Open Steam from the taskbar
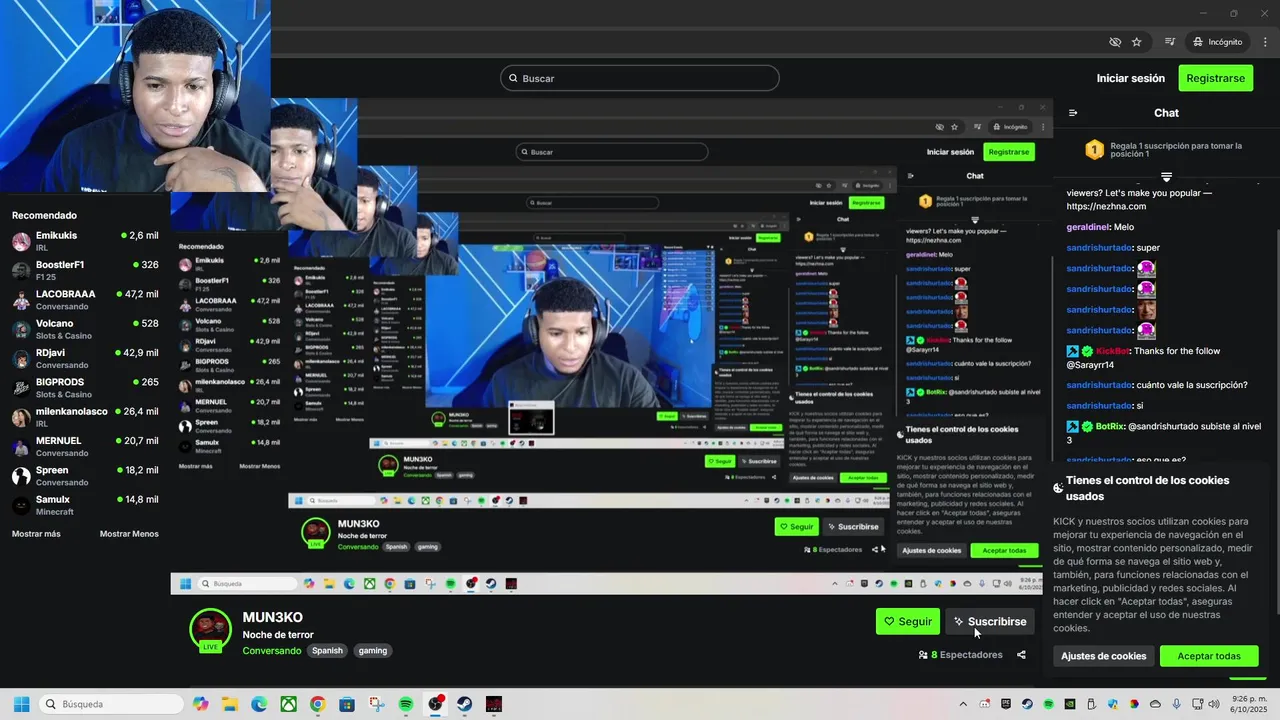1280x720 pixels. pos(464,704)
